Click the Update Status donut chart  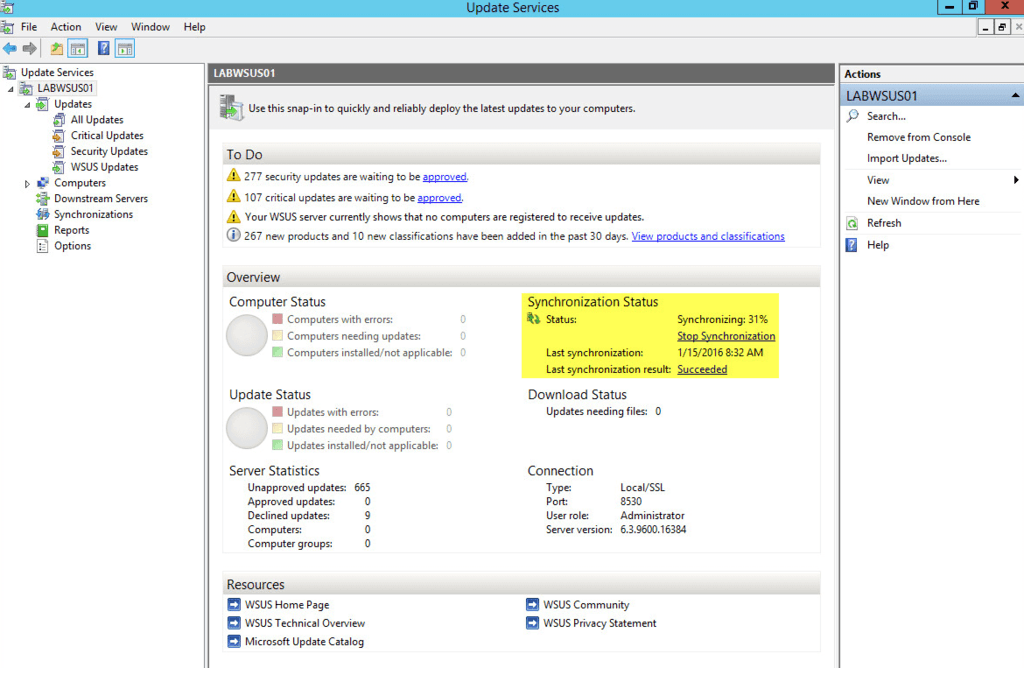click(246, 428)
